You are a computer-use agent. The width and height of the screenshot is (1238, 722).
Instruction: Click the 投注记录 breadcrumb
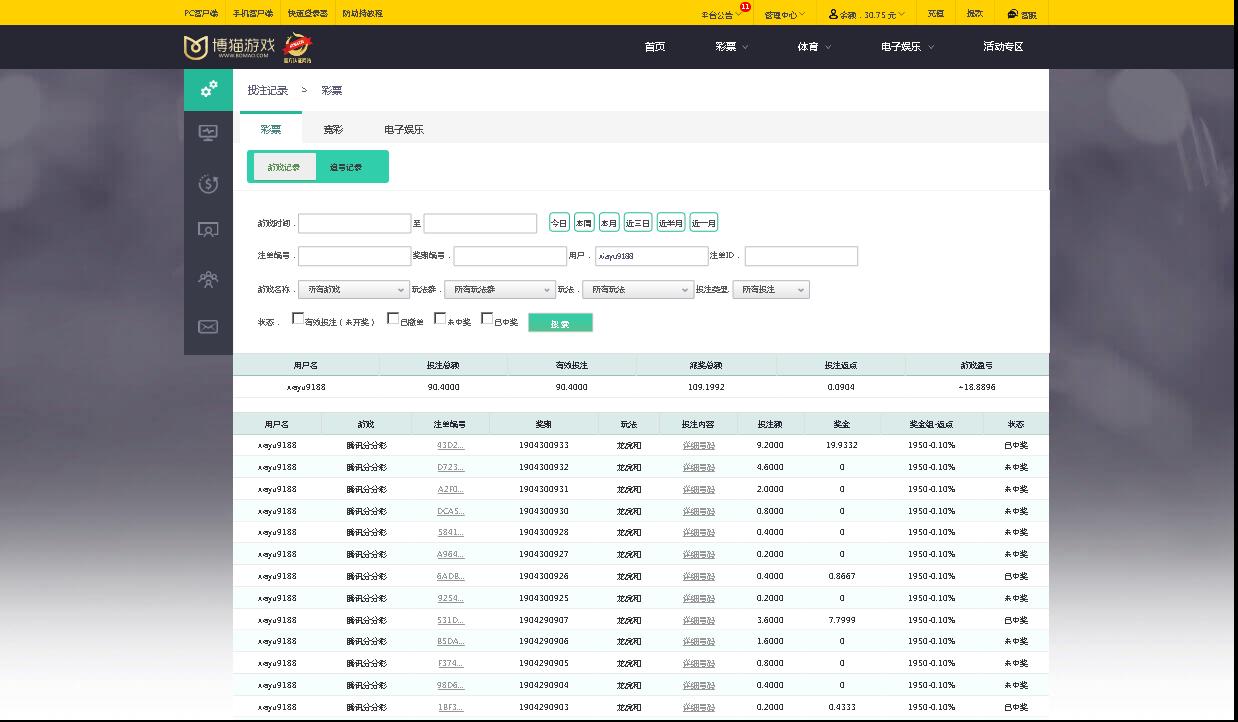tap(268, 90)
